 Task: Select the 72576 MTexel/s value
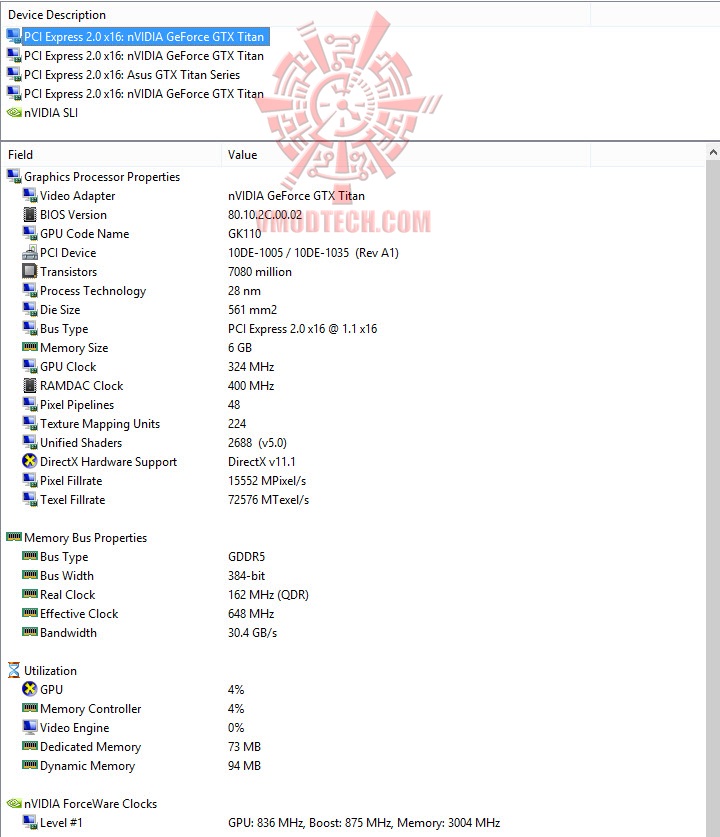pos(268,500)
